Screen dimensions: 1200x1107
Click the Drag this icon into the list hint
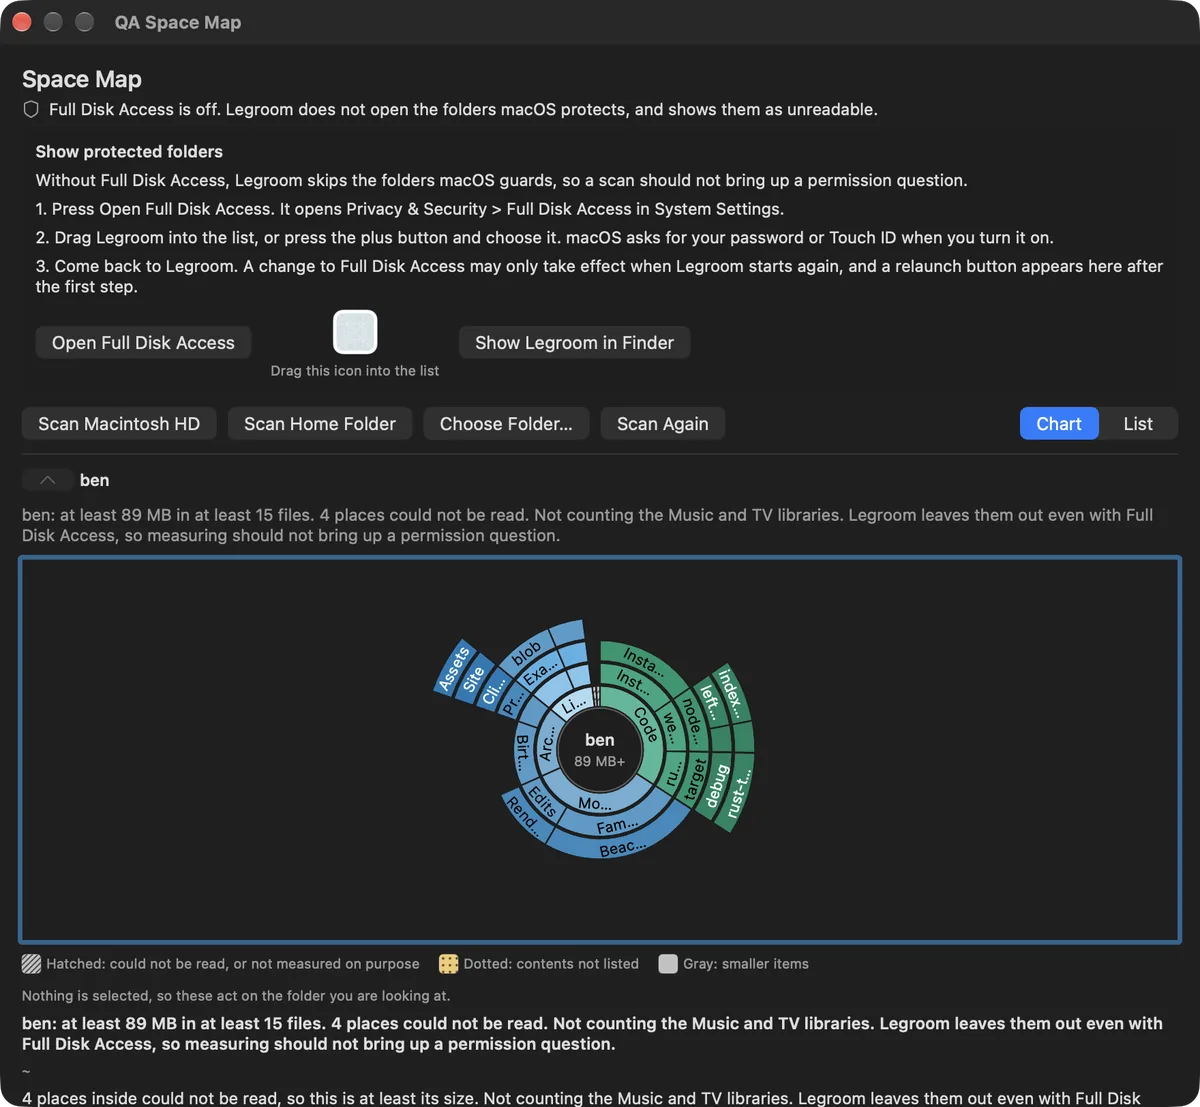pos(355,371)
